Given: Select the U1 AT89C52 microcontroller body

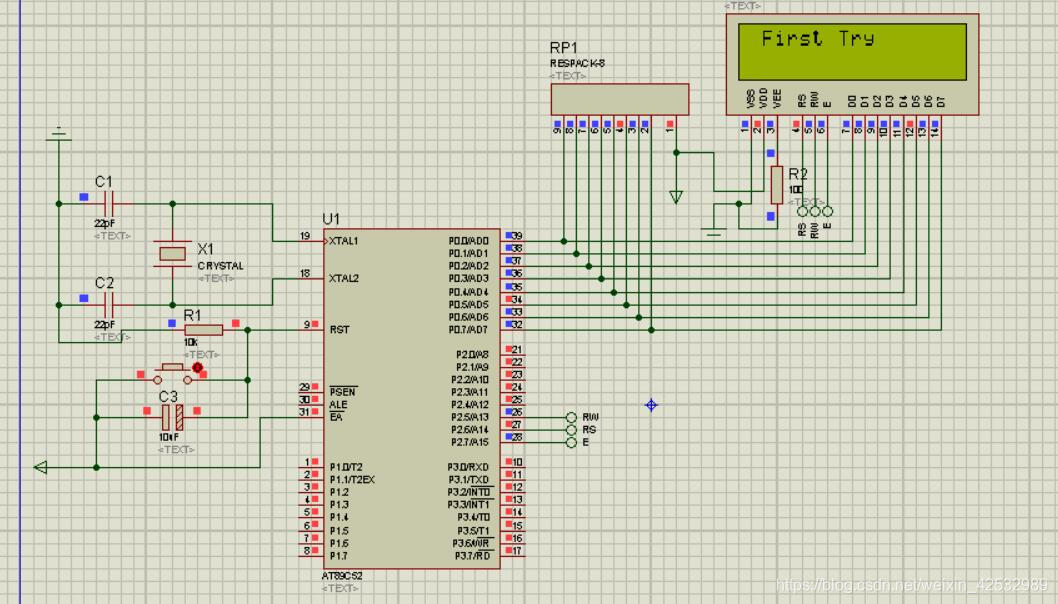Looking at the screenshot, I should 415,400.
